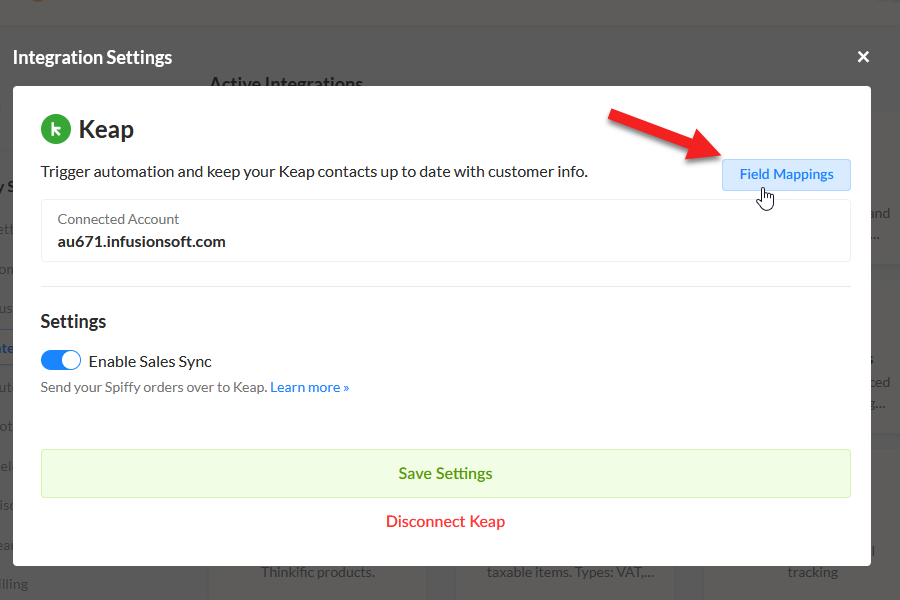The width and height of the screenshot is (900, 600).
Task: Click the Keap title text
Action: 106,129
